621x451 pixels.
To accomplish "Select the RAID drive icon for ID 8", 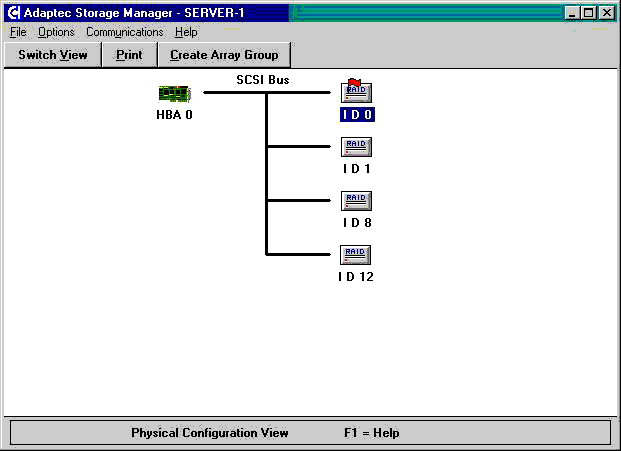I will [x=356, y=201].
